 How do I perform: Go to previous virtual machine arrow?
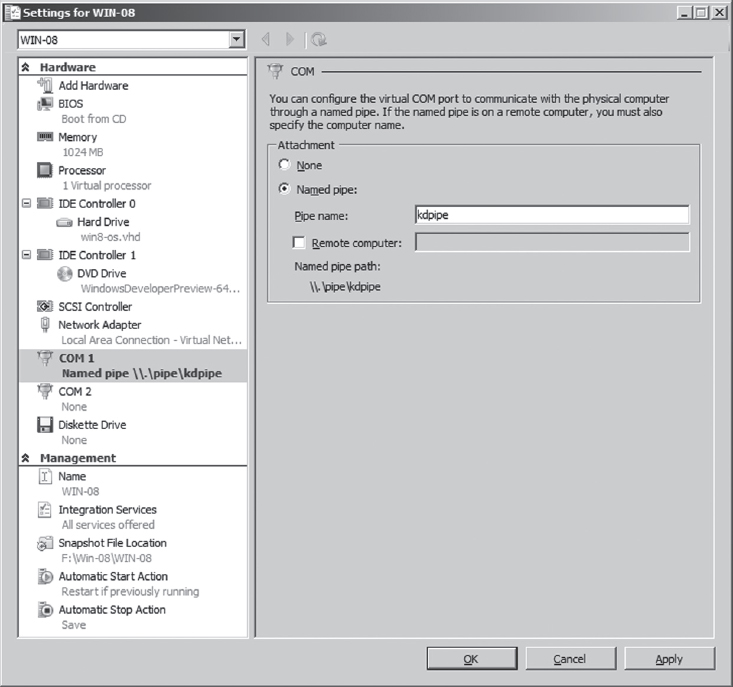pyautogui.click(x=266, y=39)
